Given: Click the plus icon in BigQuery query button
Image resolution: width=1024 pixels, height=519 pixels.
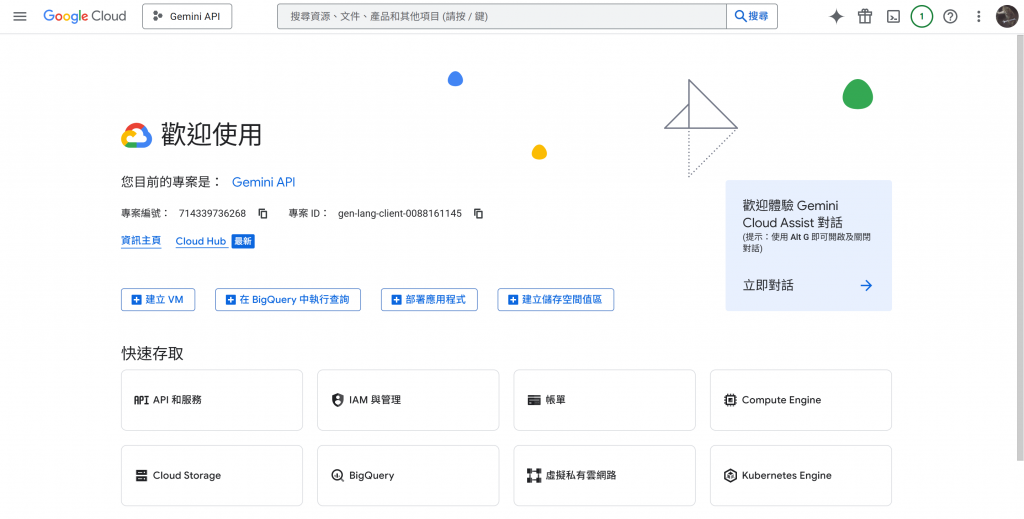Looking at the screenshot, I should tap(231, 300).
